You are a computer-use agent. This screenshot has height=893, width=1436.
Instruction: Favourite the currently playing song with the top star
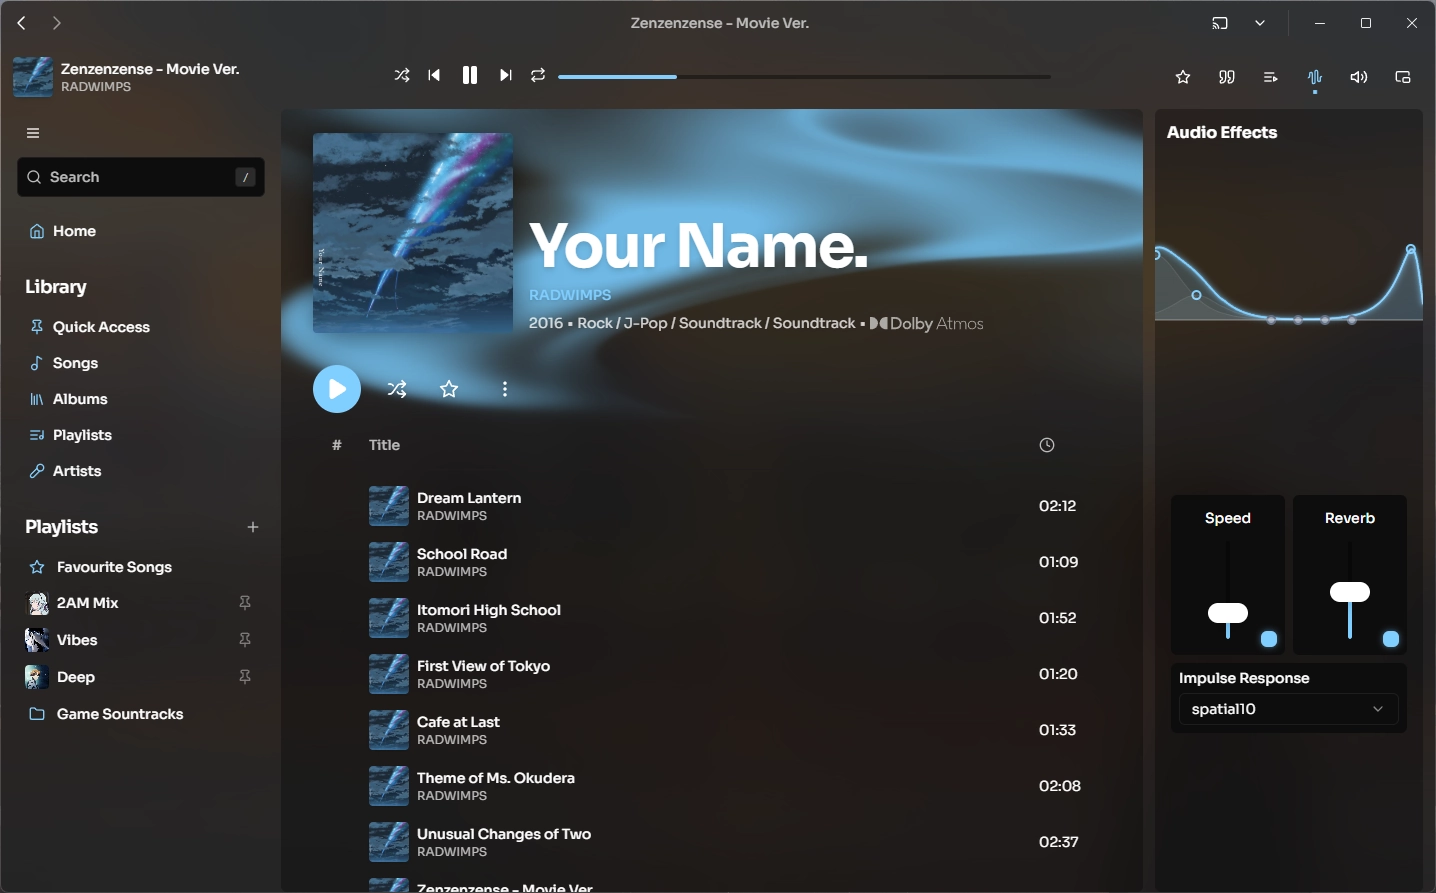click(1183, 77)
